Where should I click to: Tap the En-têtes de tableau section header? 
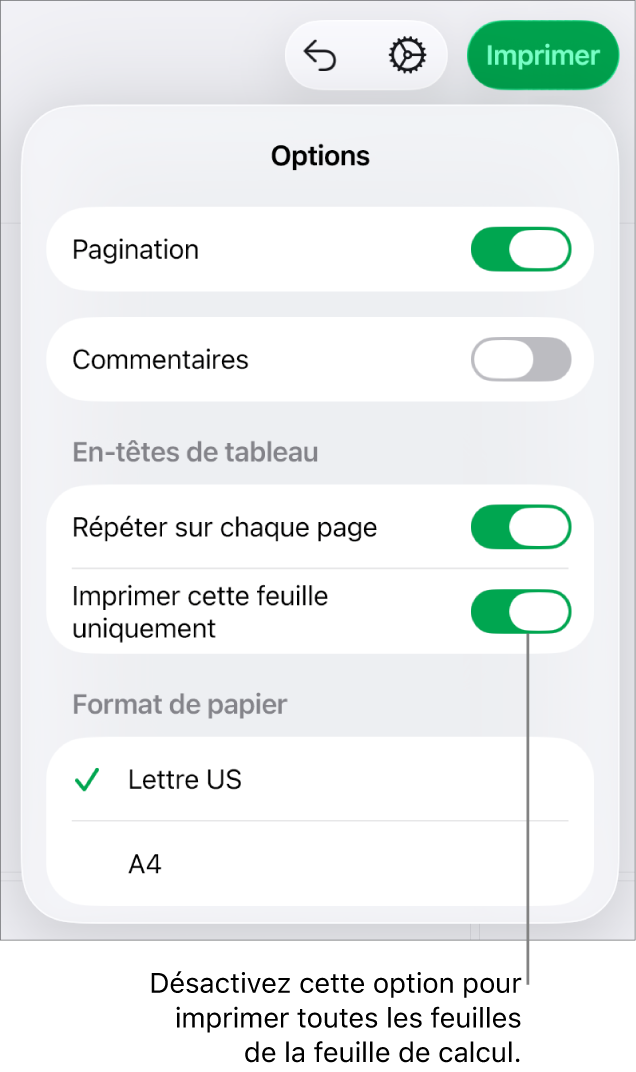pos(194,452)
